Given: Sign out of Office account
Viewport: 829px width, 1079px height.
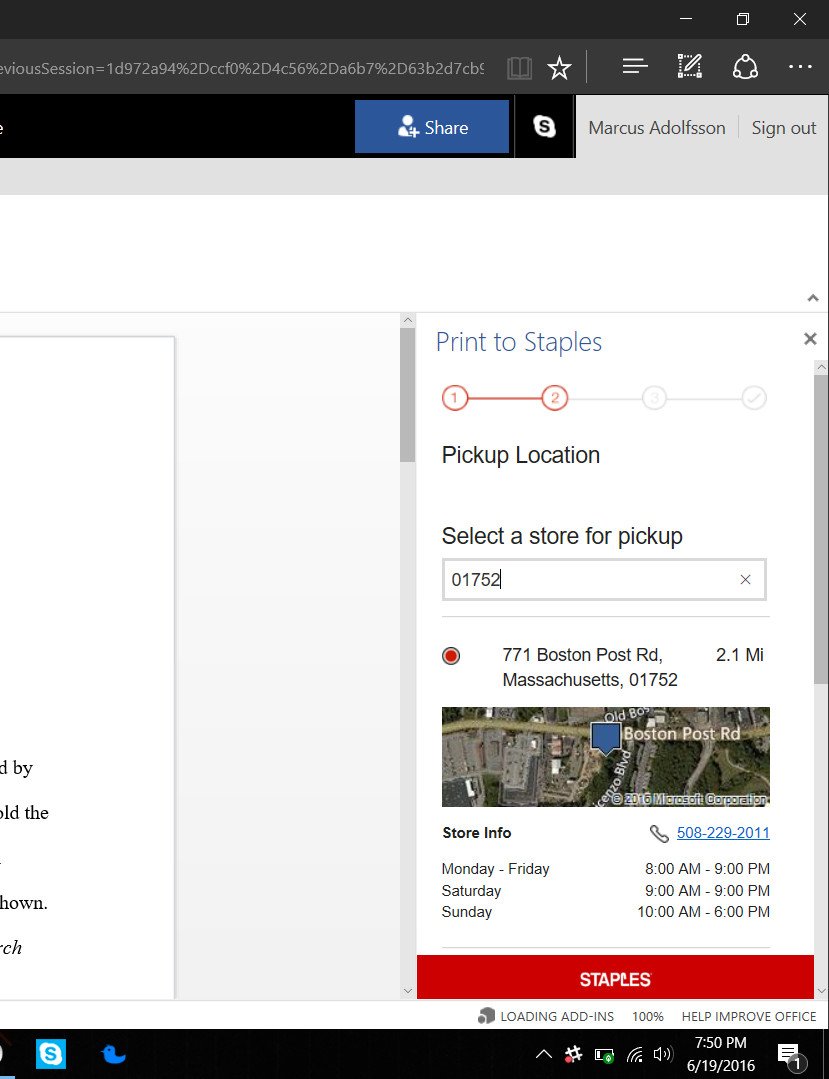Looking at the screenshot, I should point(784,128).
